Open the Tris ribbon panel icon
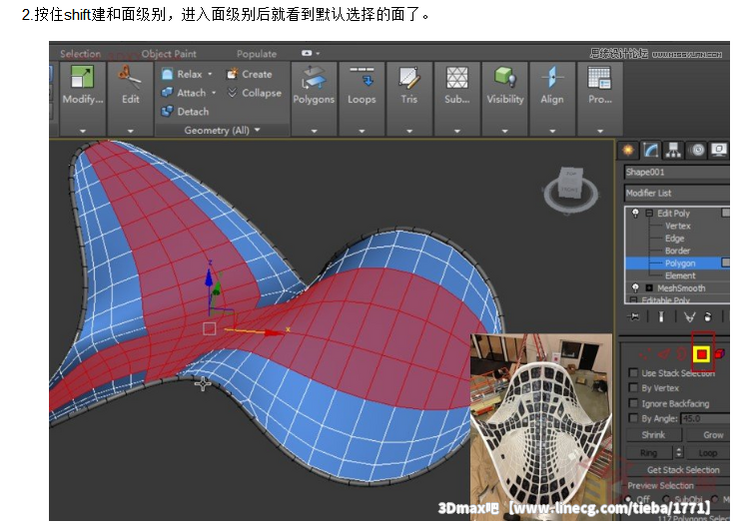 pos(409,77)
